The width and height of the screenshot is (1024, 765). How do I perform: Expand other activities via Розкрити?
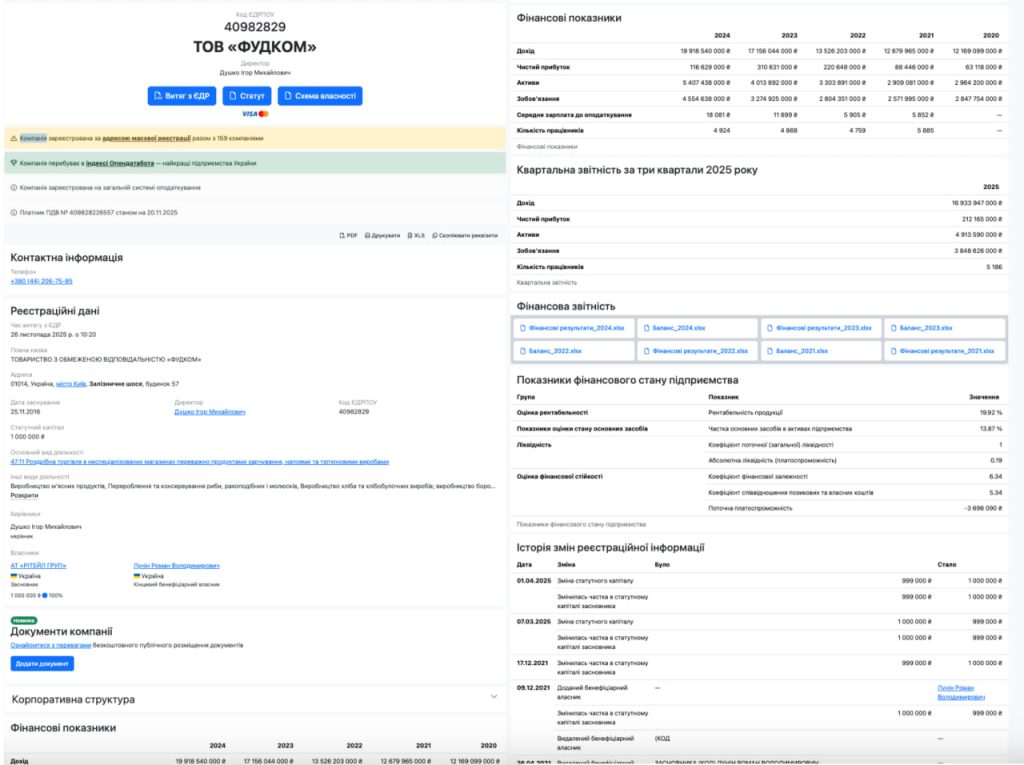[x=25, y=495]
